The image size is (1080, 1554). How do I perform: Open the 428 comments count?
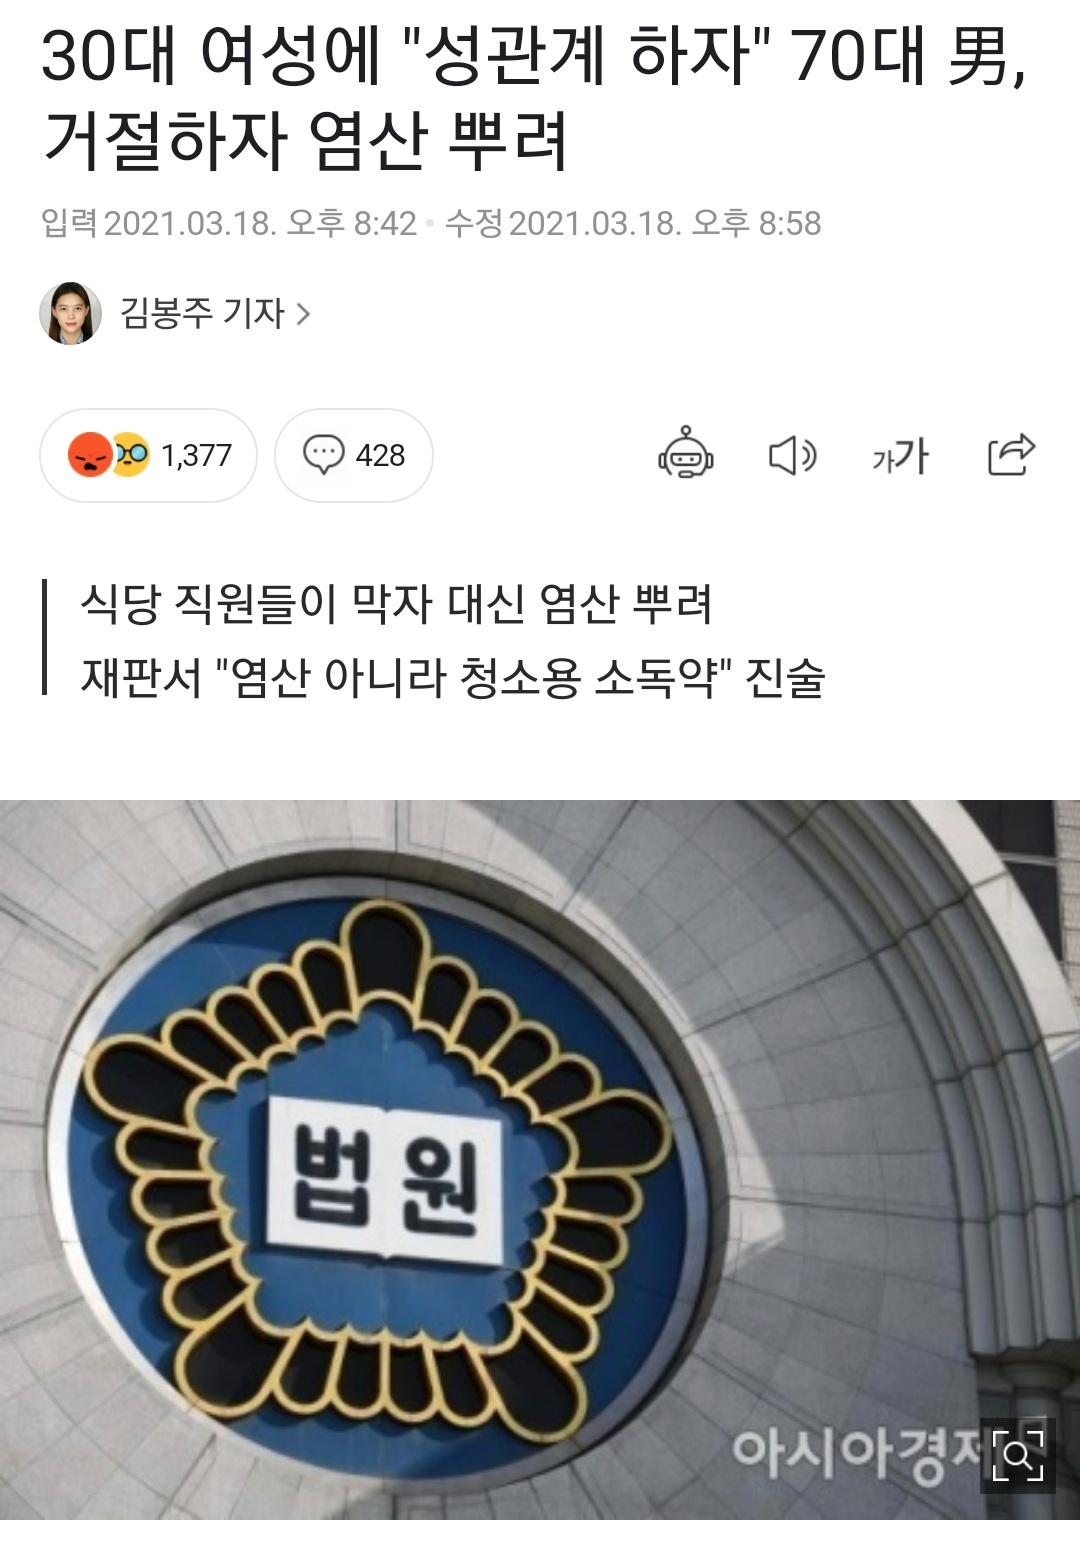380,456
